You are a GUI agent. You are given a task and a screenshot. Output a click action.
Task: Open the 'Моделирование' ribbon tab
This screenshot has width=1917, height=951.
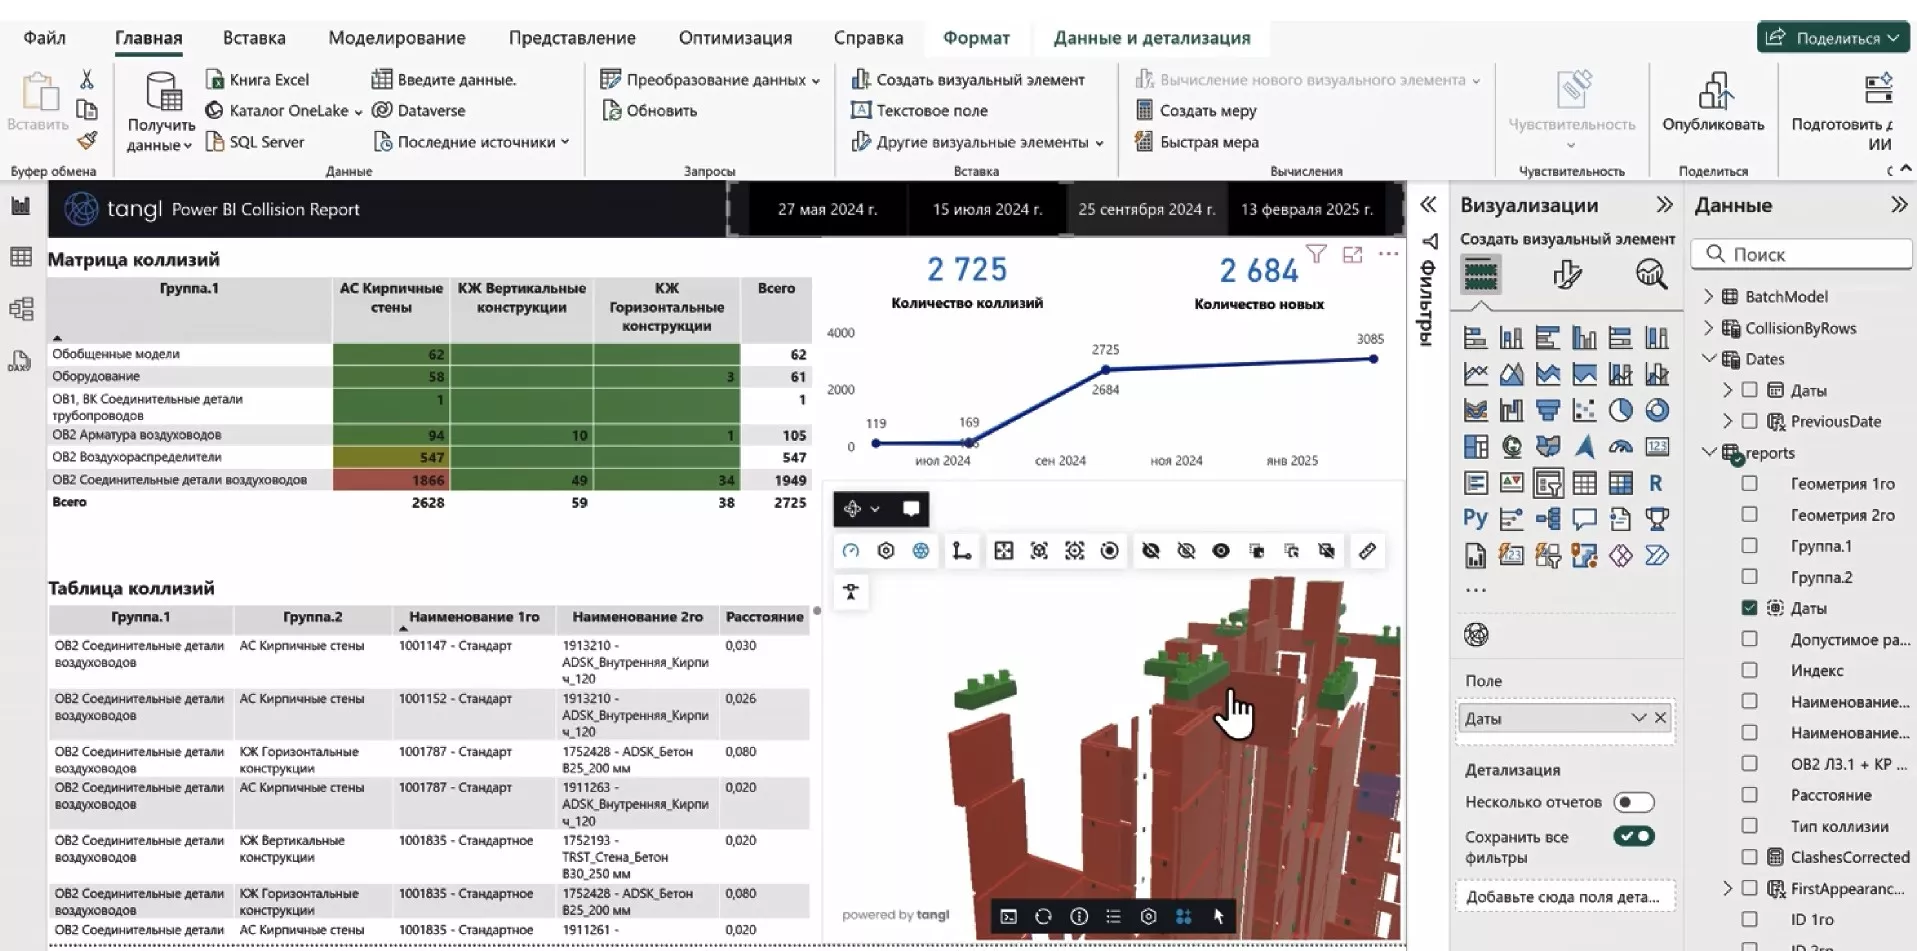click(396, 38)
